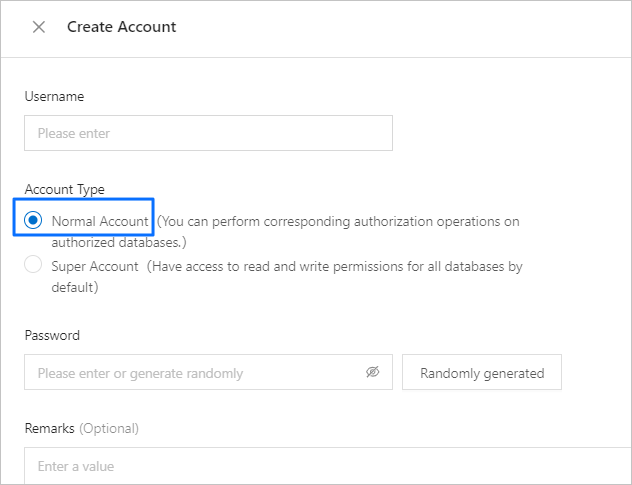Click the Password field label
The image size is (632, 485).
(x=52, y=335)
